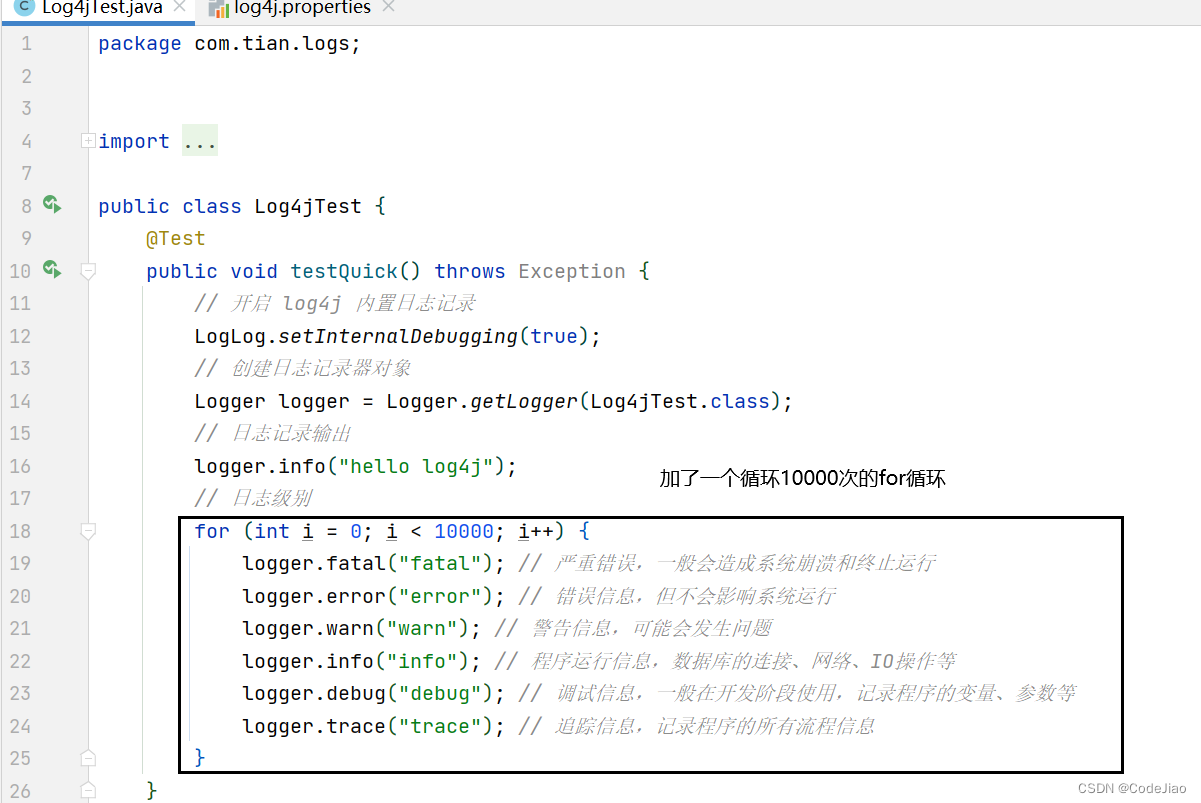1201x803 pixels.
Task: Click setInternalDebugging method call
Action: (x=398, y=336)
